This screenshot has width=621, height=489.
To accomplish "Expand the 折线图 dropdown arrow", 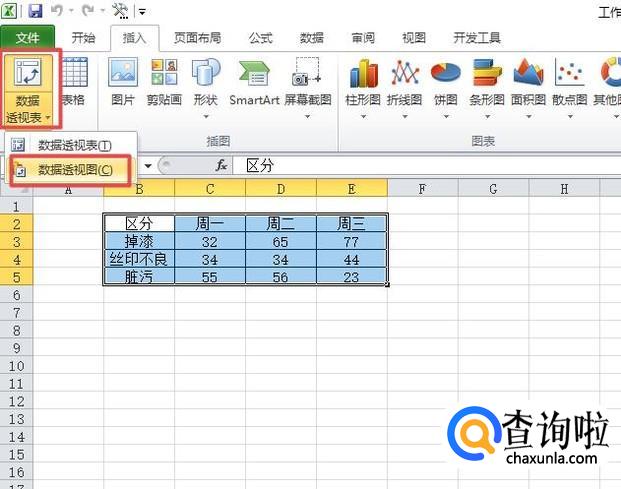I will tap(405, 116).
